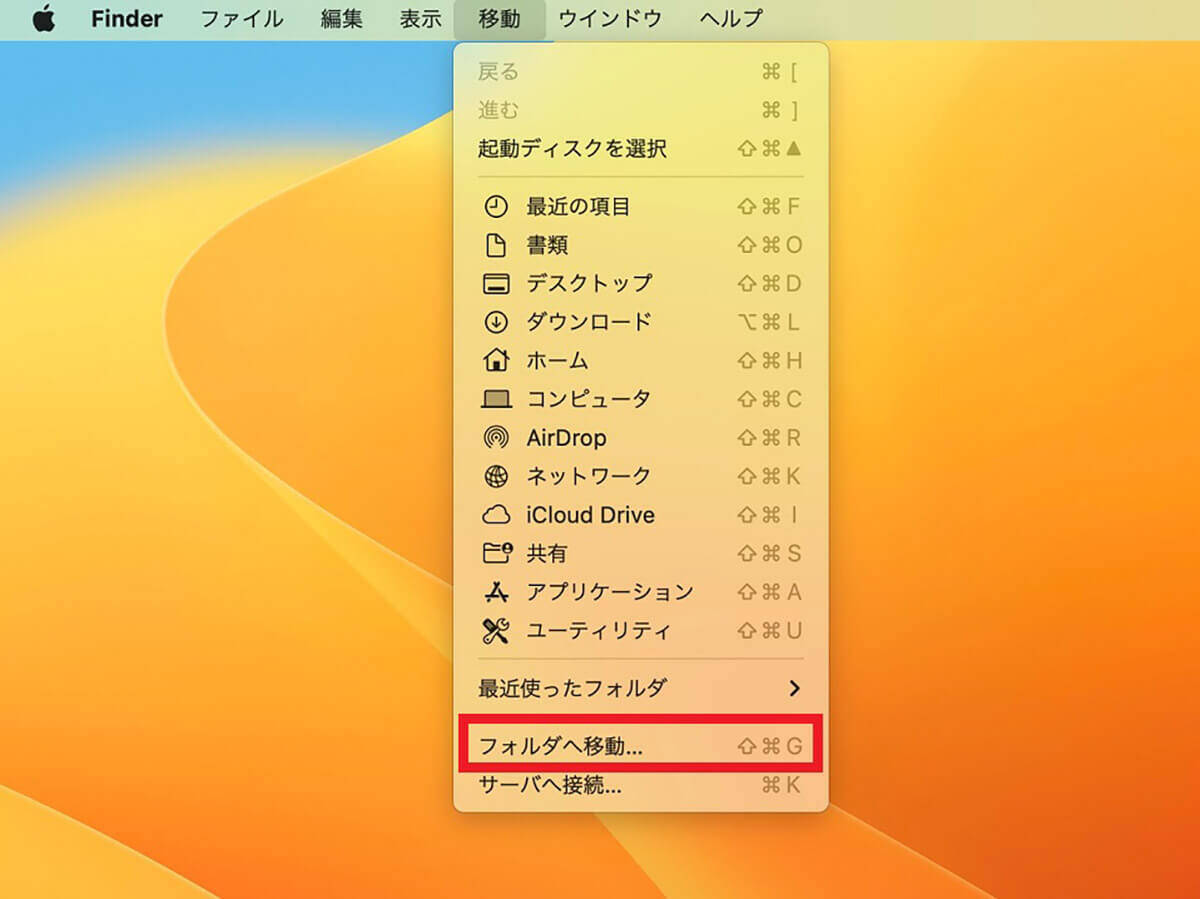This screenshot has height=899, width=1200.
Task: Click the desktop icon for デスクトップ
Action: (496, 284)
